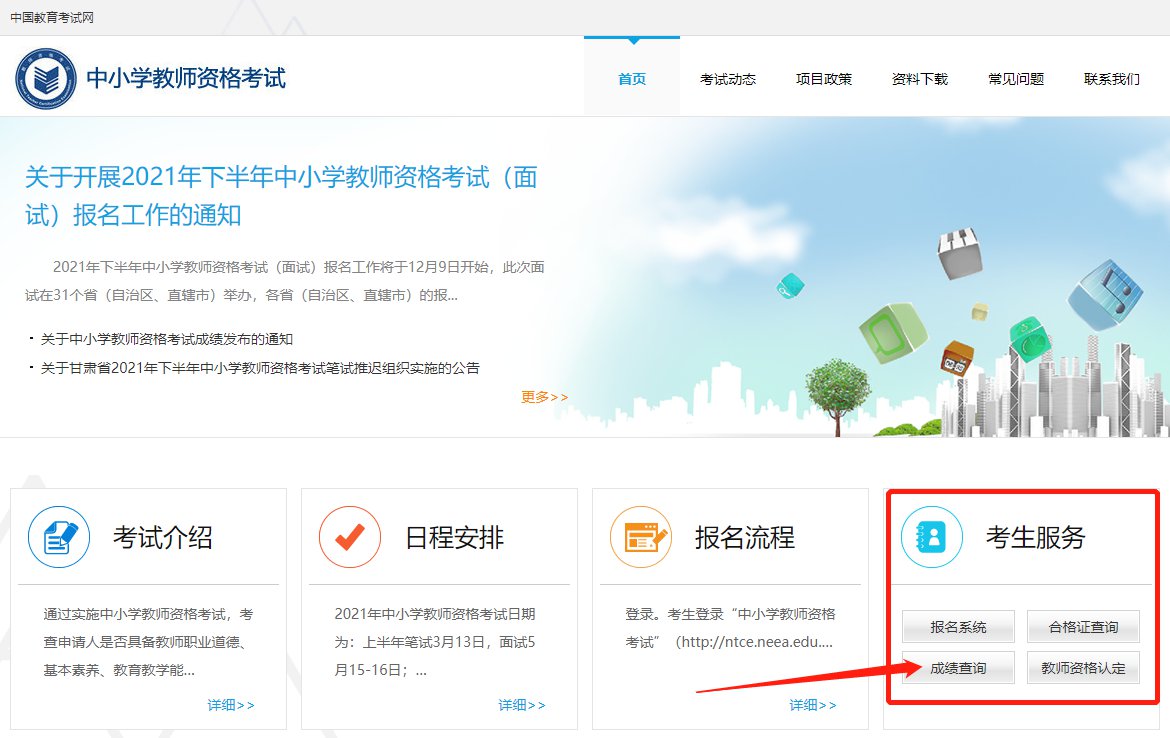Go to 考试动态 in the menu
Viewport: 1170px width, 738px height.
pos(728,79)
